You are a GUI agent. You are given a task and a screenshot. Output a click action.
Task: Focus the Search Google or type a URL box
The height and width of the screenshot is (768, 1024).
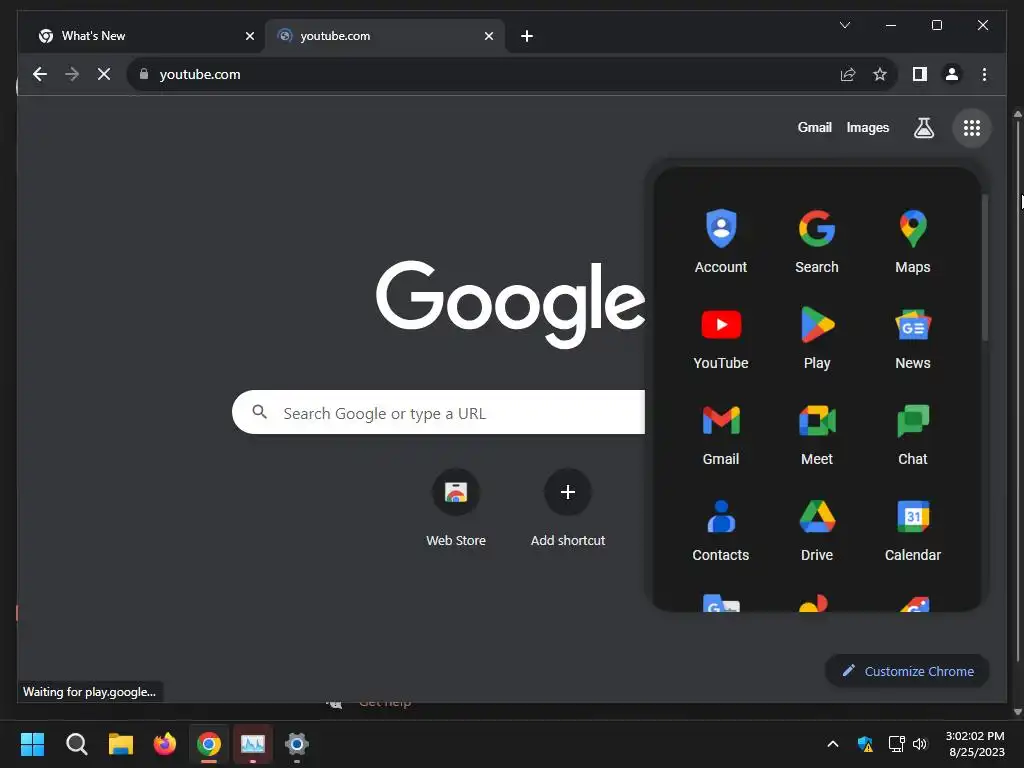[x=438, y=413]
